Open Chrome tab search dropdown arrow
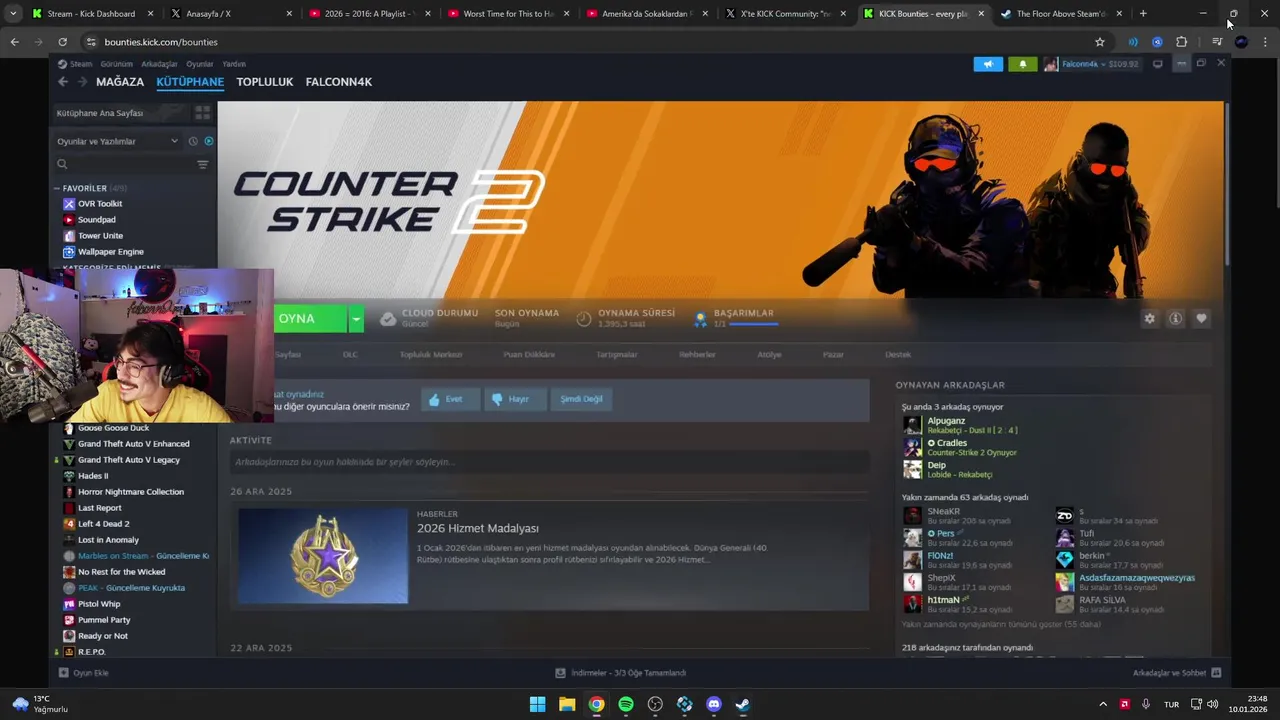 pyautogui.click(x=13, y=14)
